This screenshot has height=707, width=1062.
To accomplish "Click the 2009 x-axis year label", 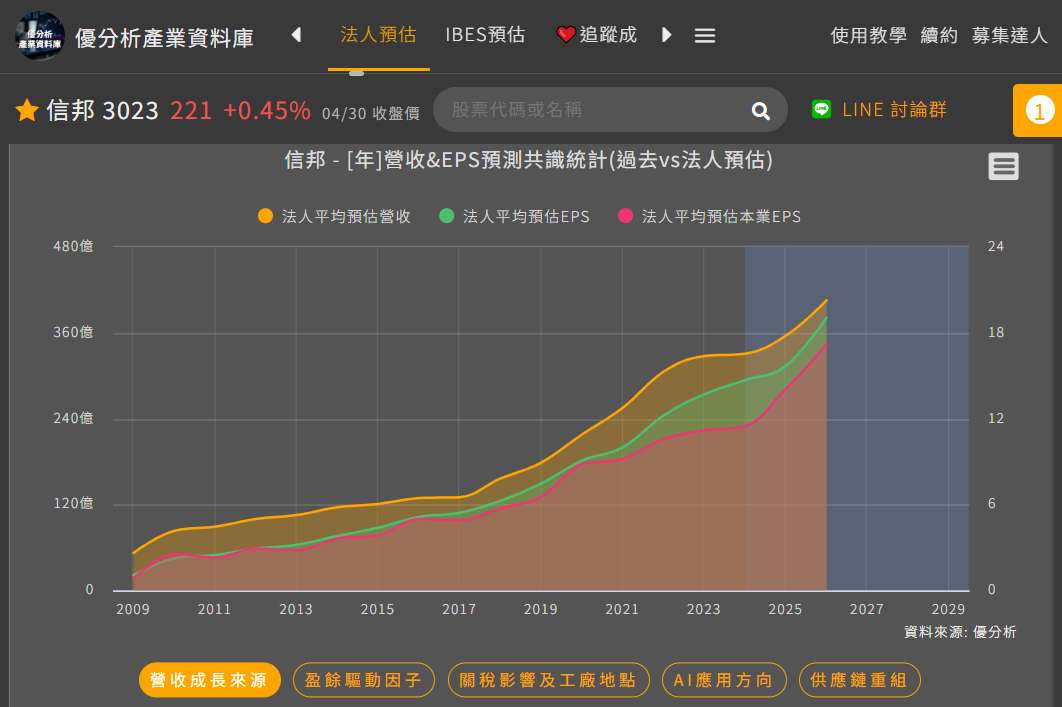I will (133, 609).
